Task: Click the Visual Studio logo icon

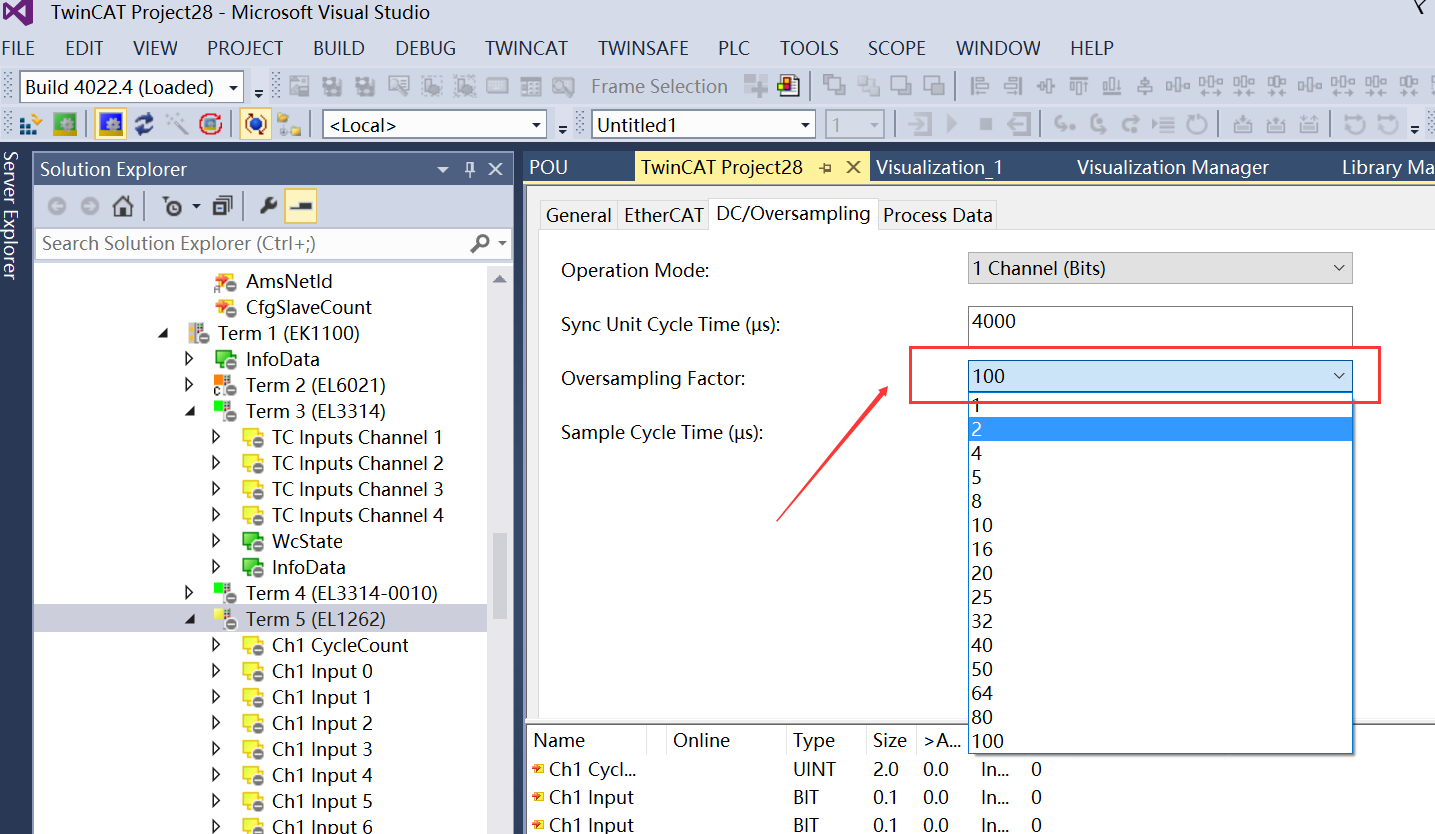Action: click(x=18, y=14)
